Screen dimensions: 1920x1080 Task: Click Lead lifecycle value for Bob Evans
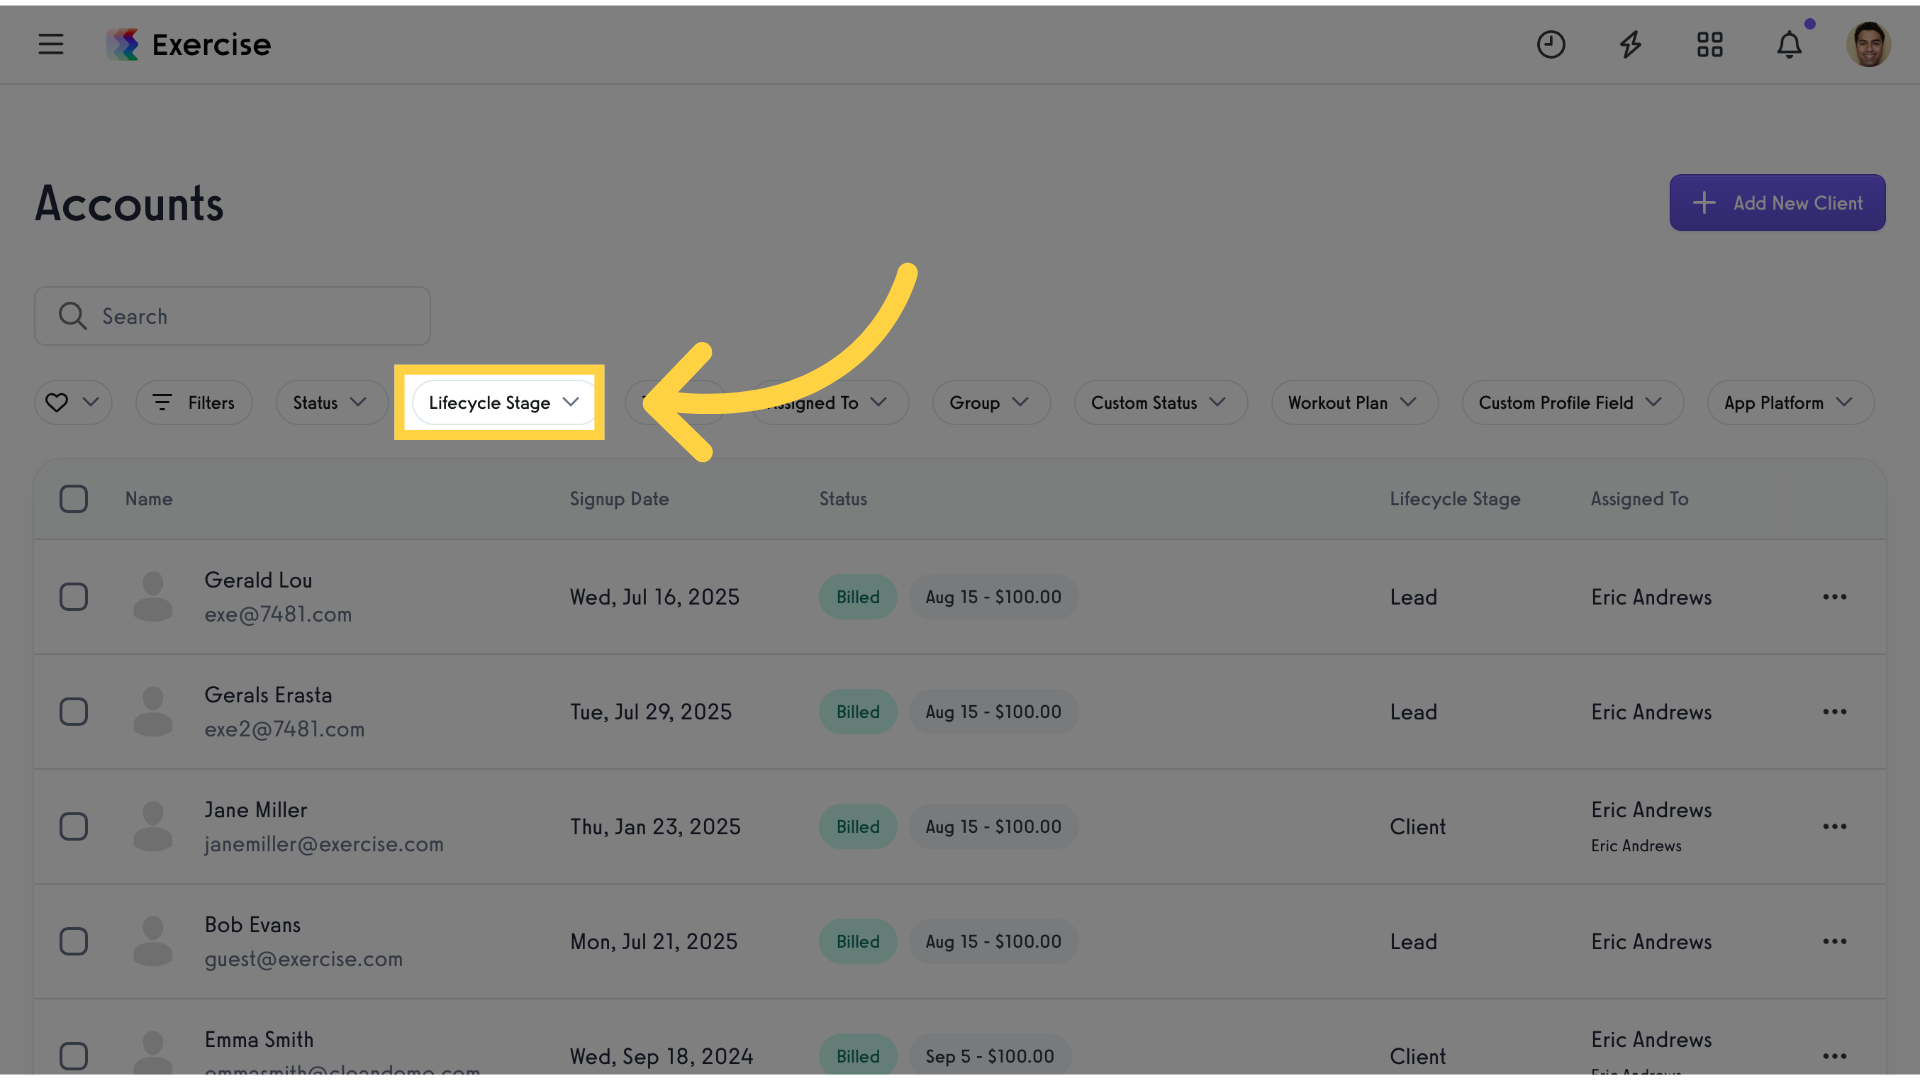1414,942
